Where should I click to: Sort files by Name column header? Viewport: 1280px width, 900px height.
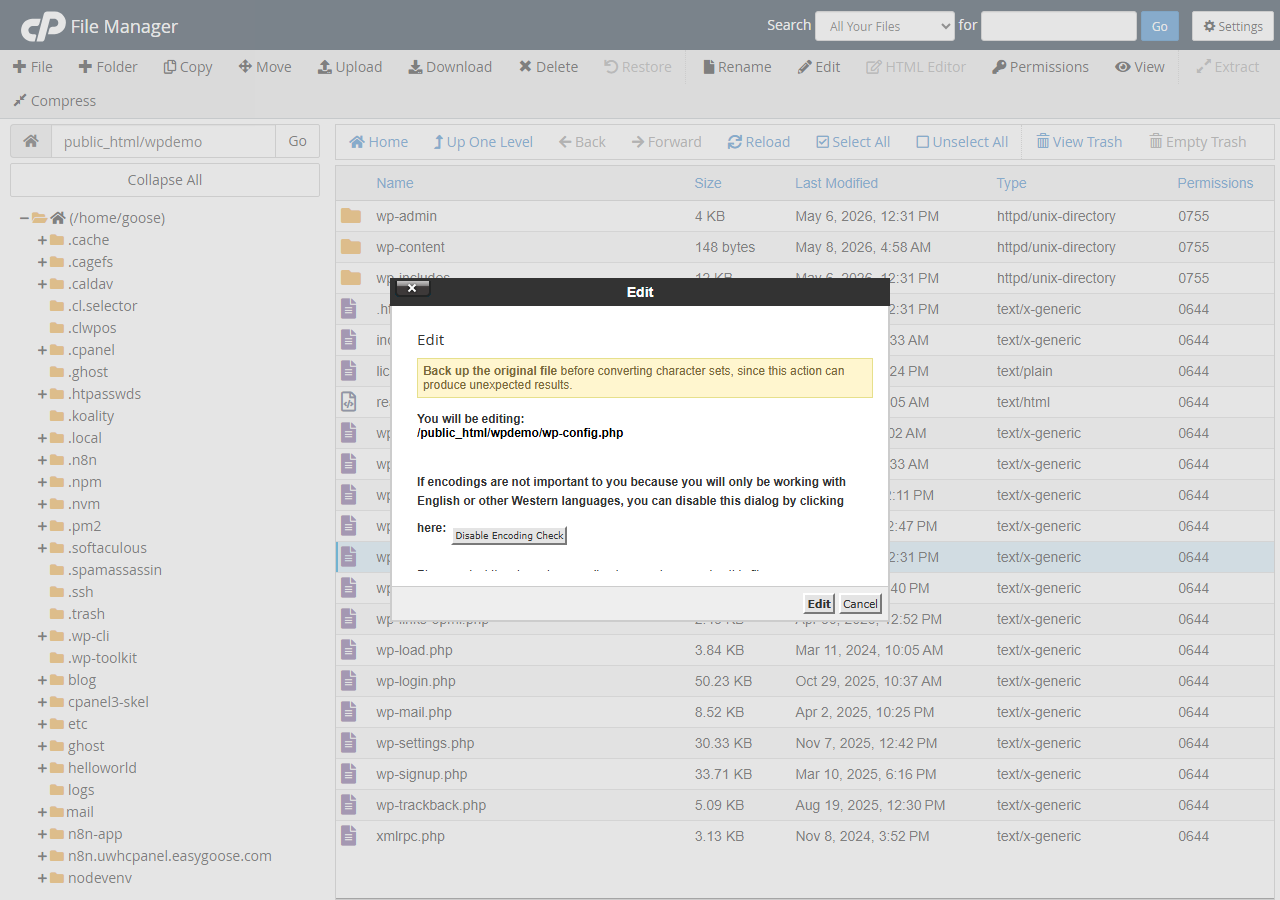[395, 183]
